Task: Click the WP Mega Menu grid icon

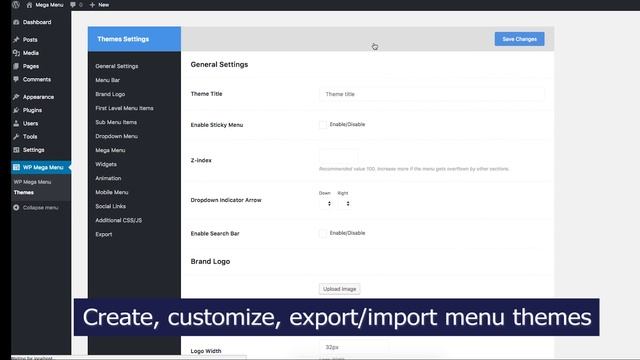Action: click(x=16, y=167)
